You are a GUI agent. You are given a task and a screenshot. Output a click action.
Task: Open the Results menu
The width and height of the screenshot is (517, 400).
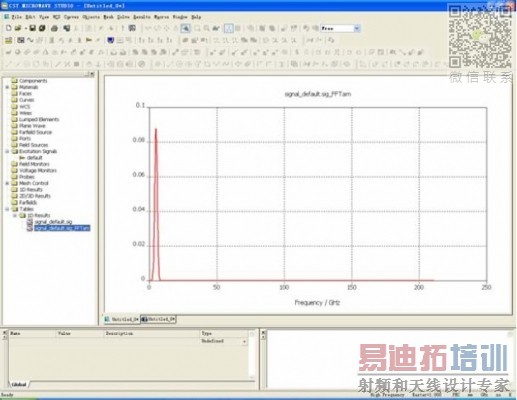[x=142, y=17]
